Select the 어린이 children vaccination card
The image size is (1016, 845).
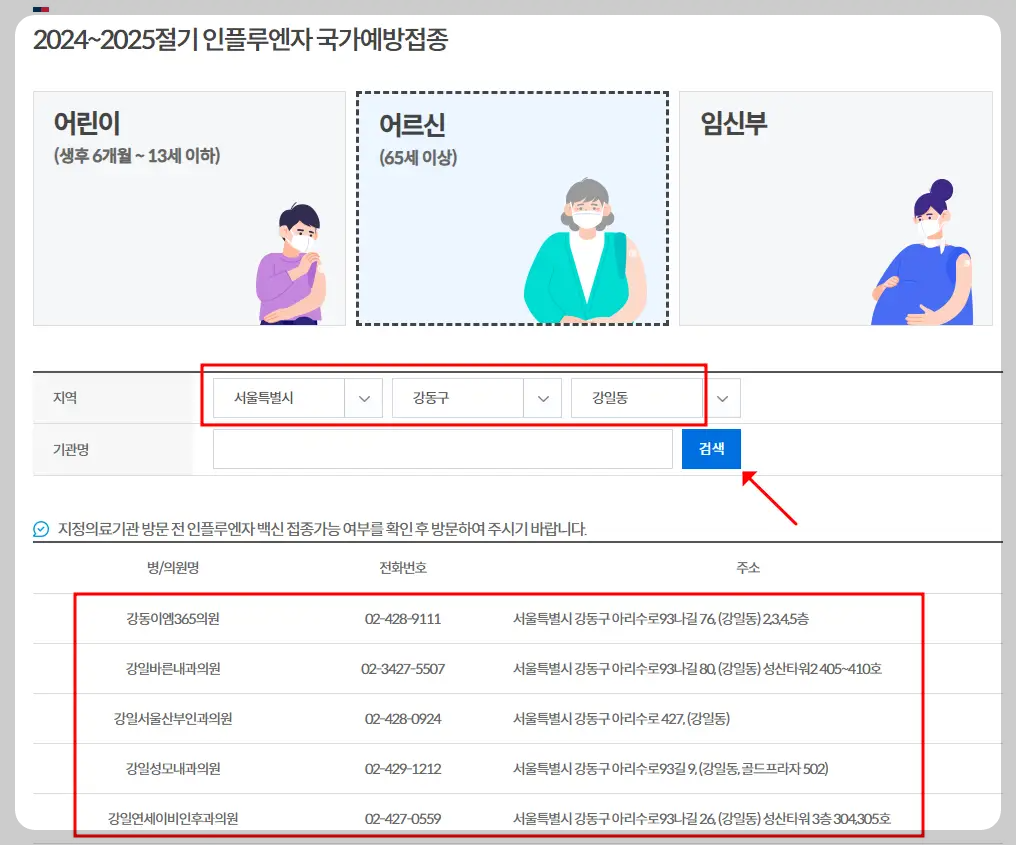coord(189,208)
